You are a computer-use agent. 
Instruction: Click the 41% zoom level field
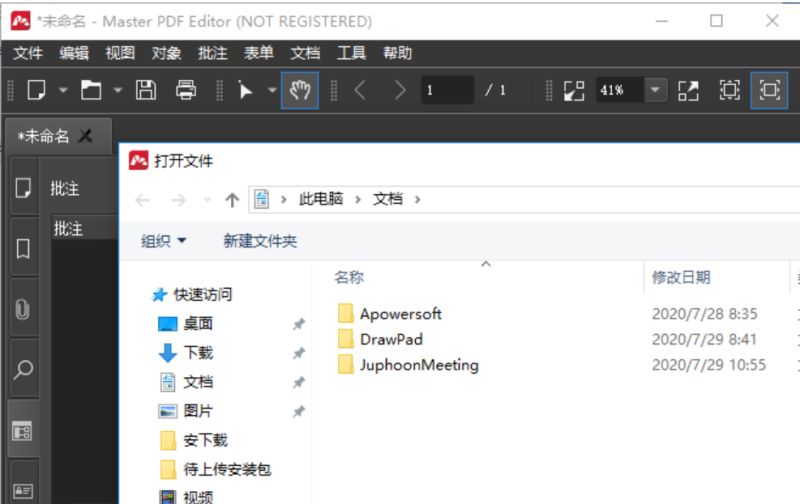tap(619, 90)
